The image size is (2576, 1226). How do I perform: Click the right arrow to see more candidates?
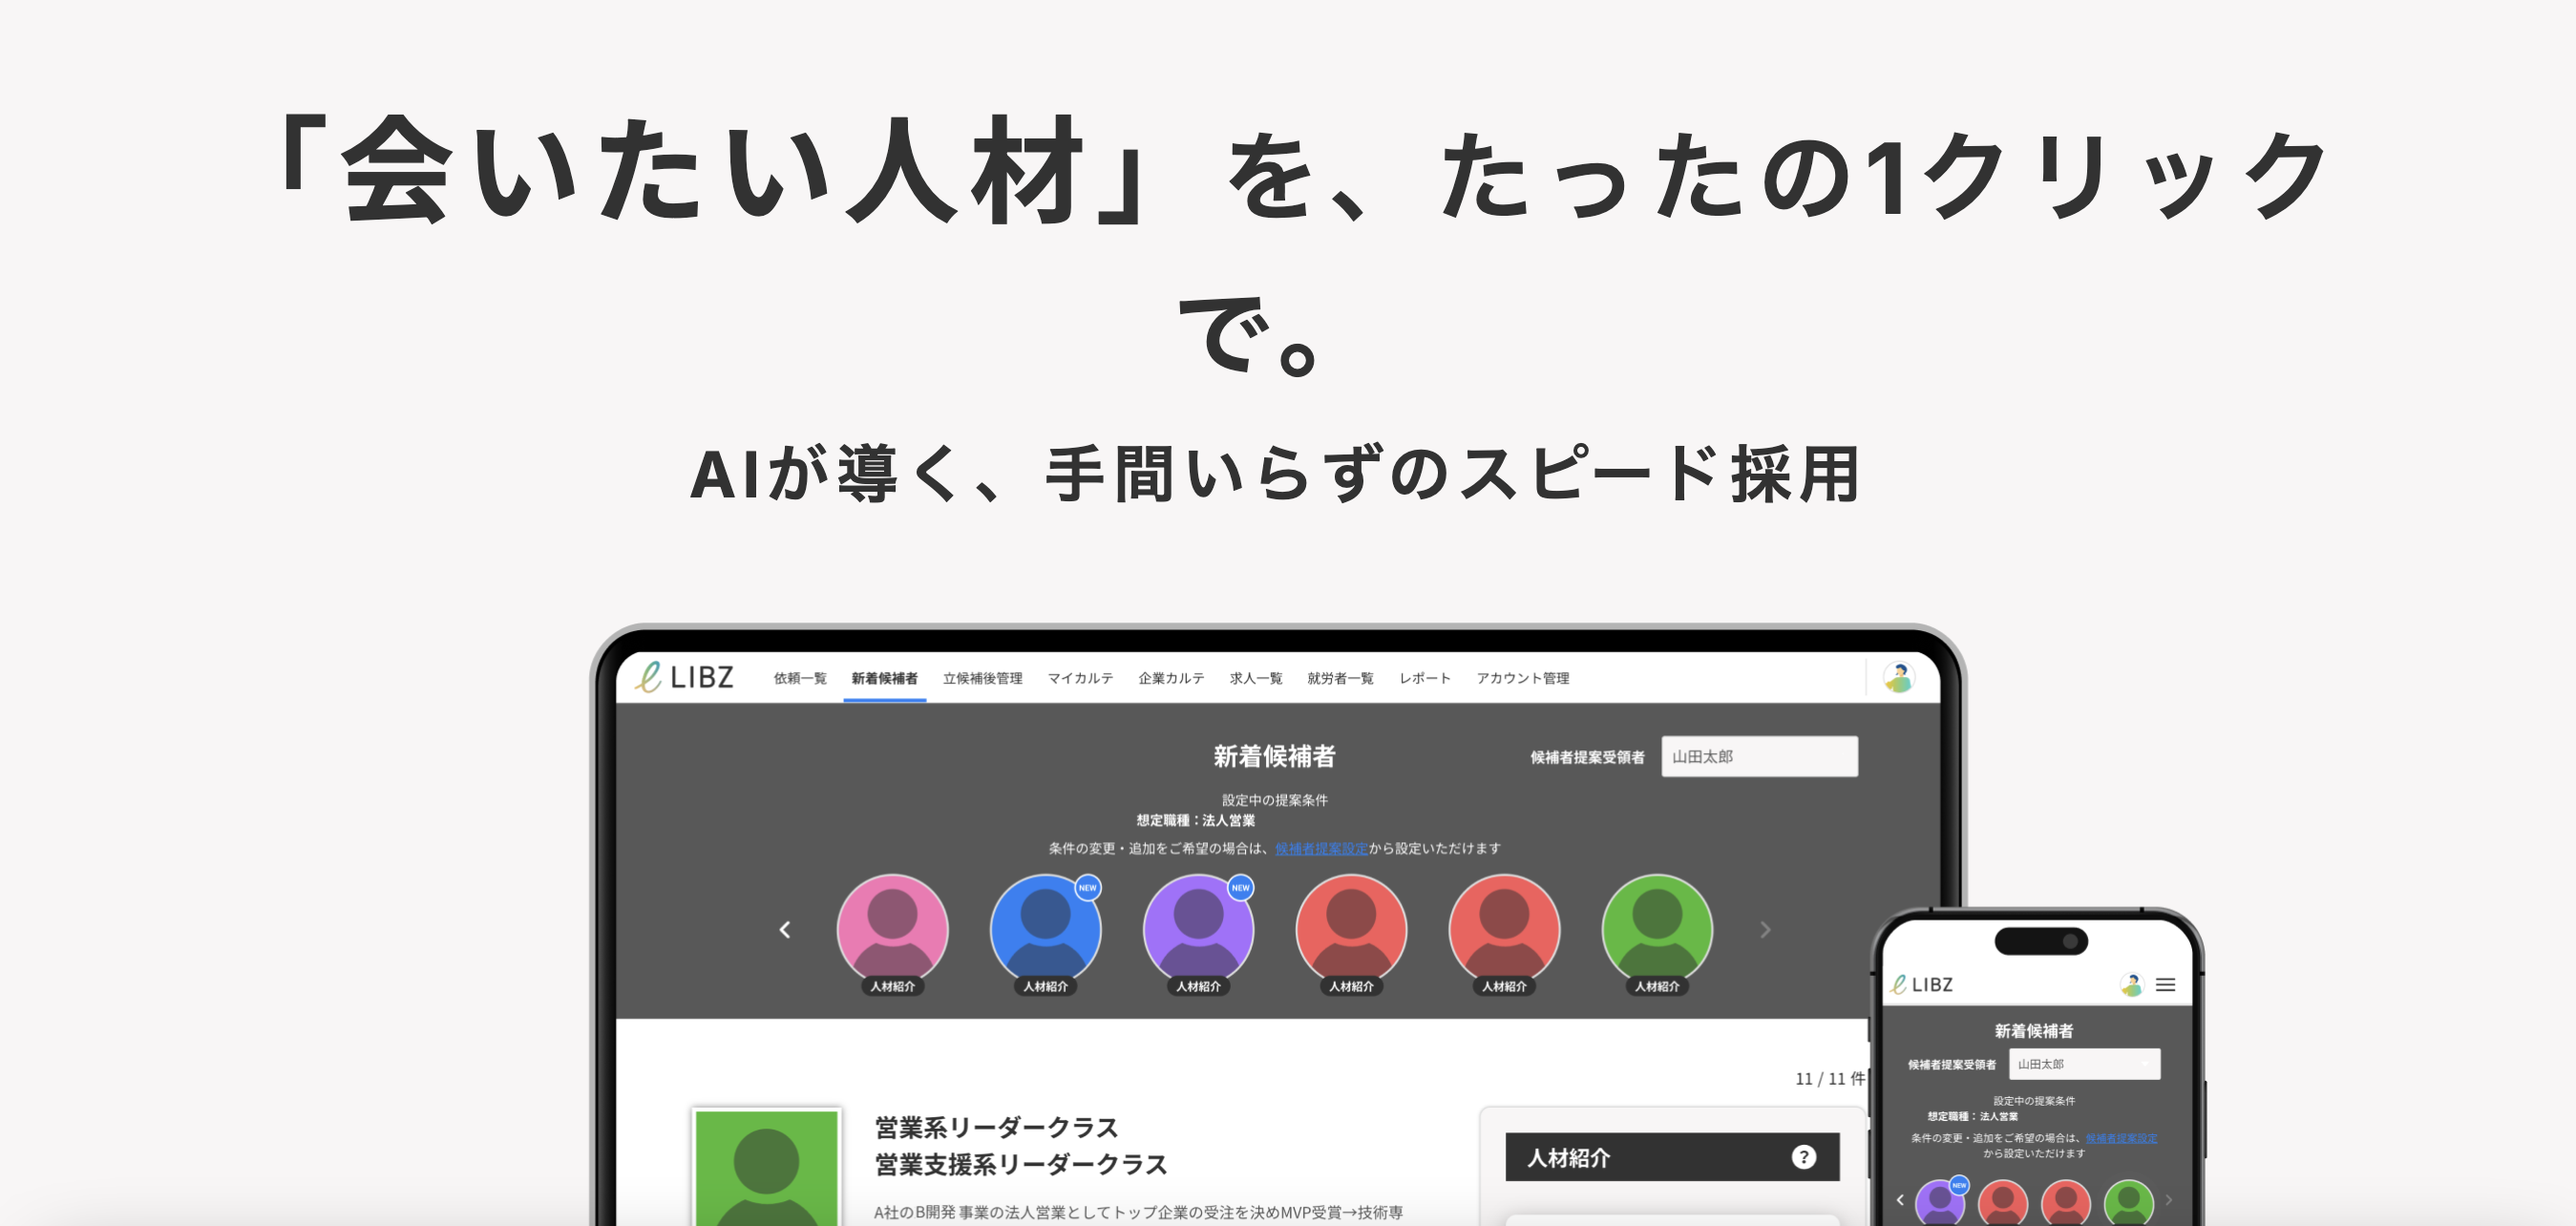(1765, 930)
